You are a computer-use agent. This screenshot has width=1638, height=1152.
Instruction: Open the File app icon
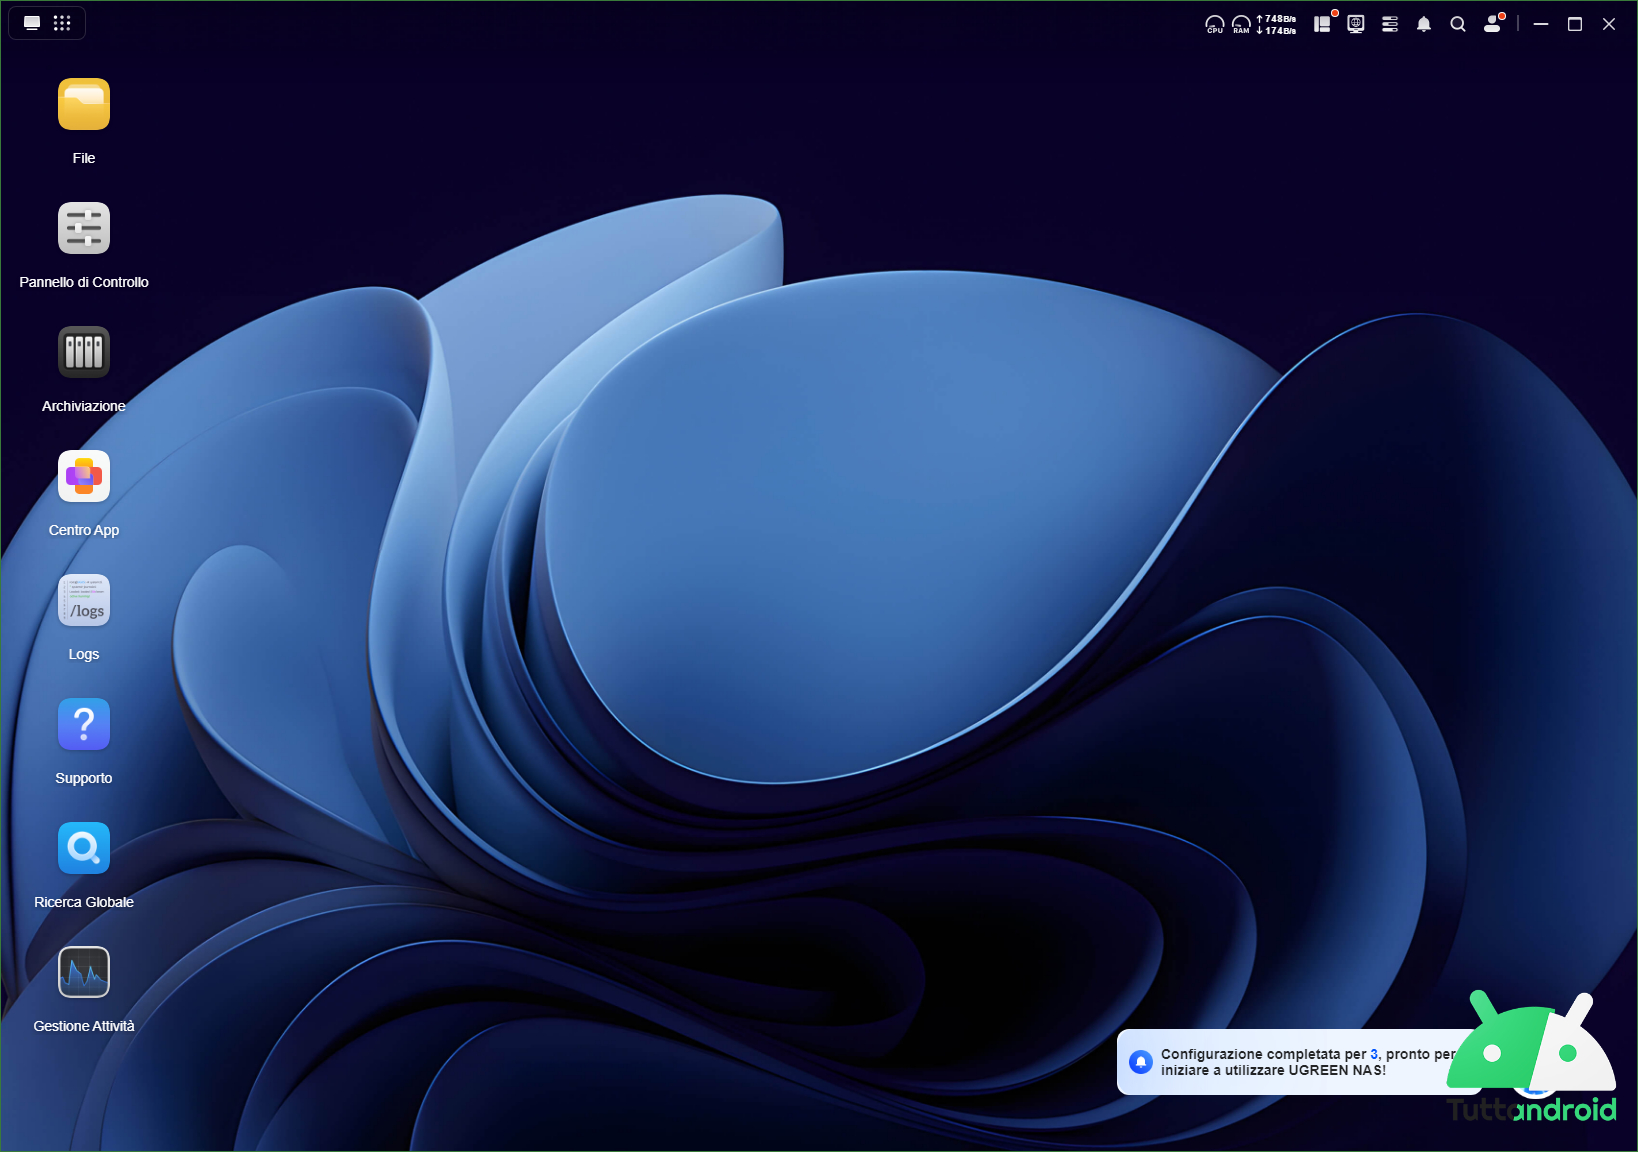84,104
